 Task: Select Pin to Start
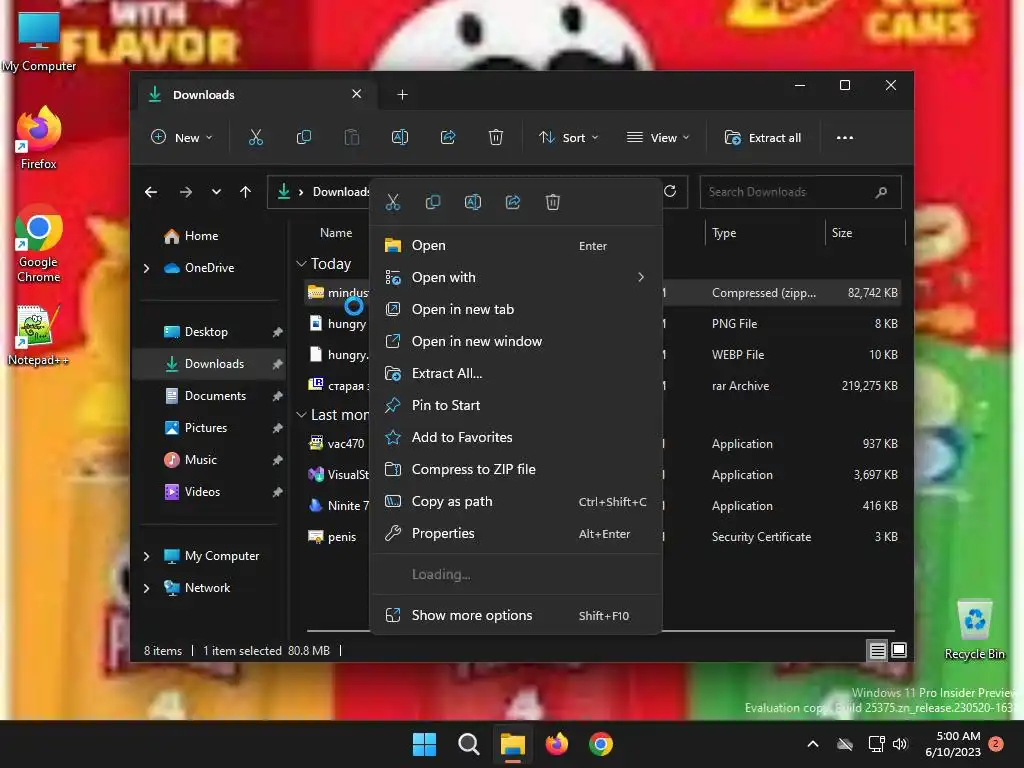pyautogui.click(x=516, y=406)
